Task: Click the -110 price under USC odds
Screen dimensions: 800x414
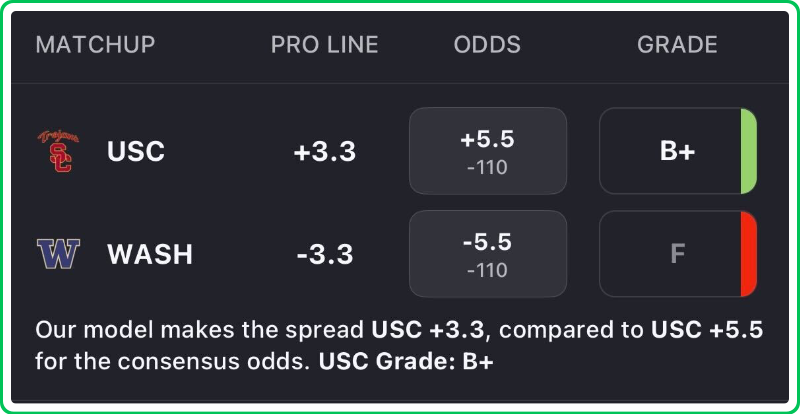Action: 487,168
